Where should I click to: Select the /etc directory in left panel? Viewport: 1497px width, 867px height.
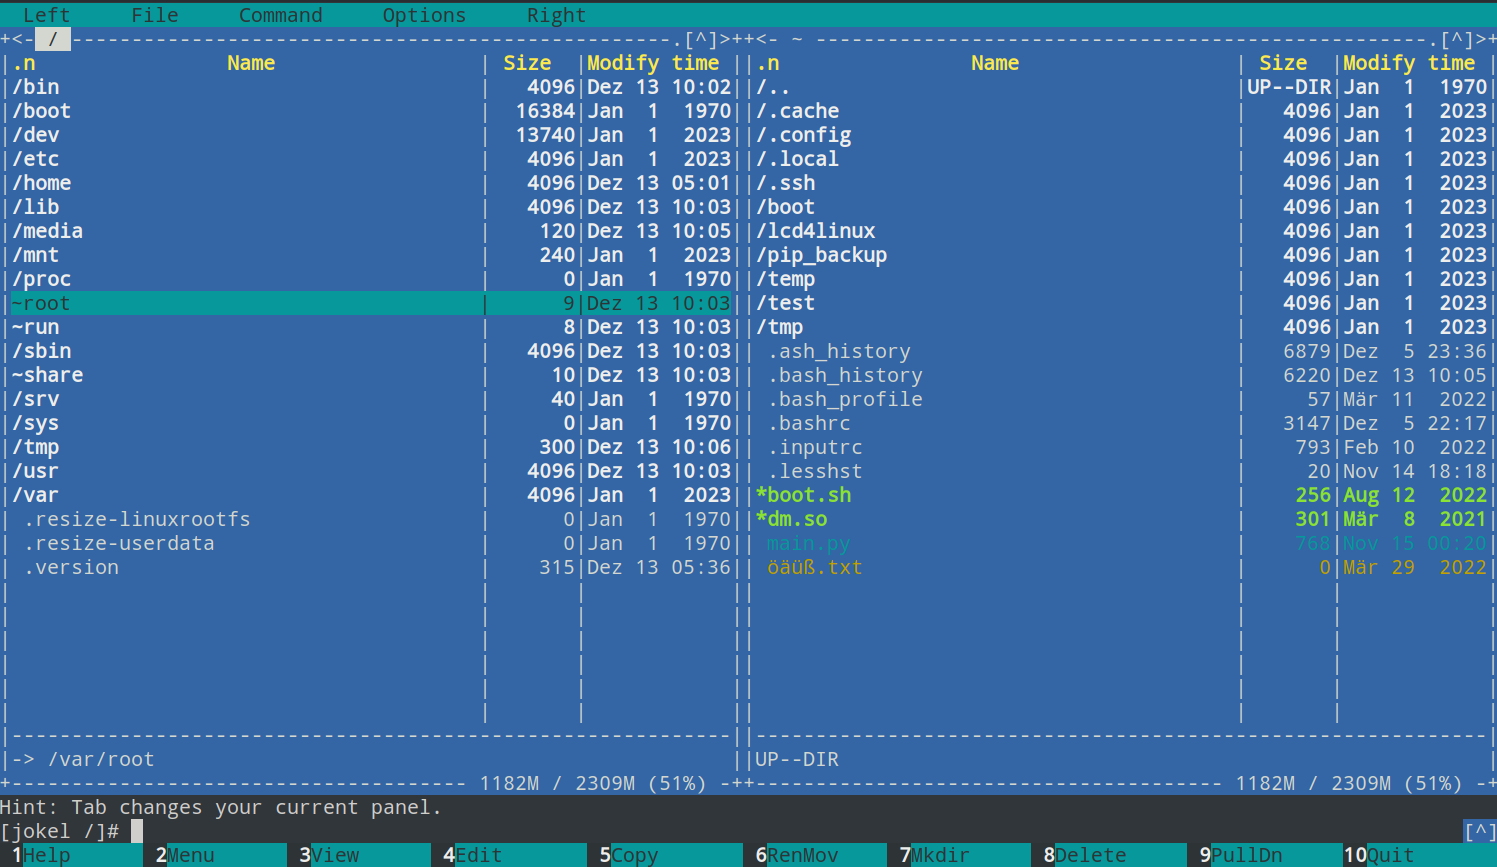tap(36, 159)
